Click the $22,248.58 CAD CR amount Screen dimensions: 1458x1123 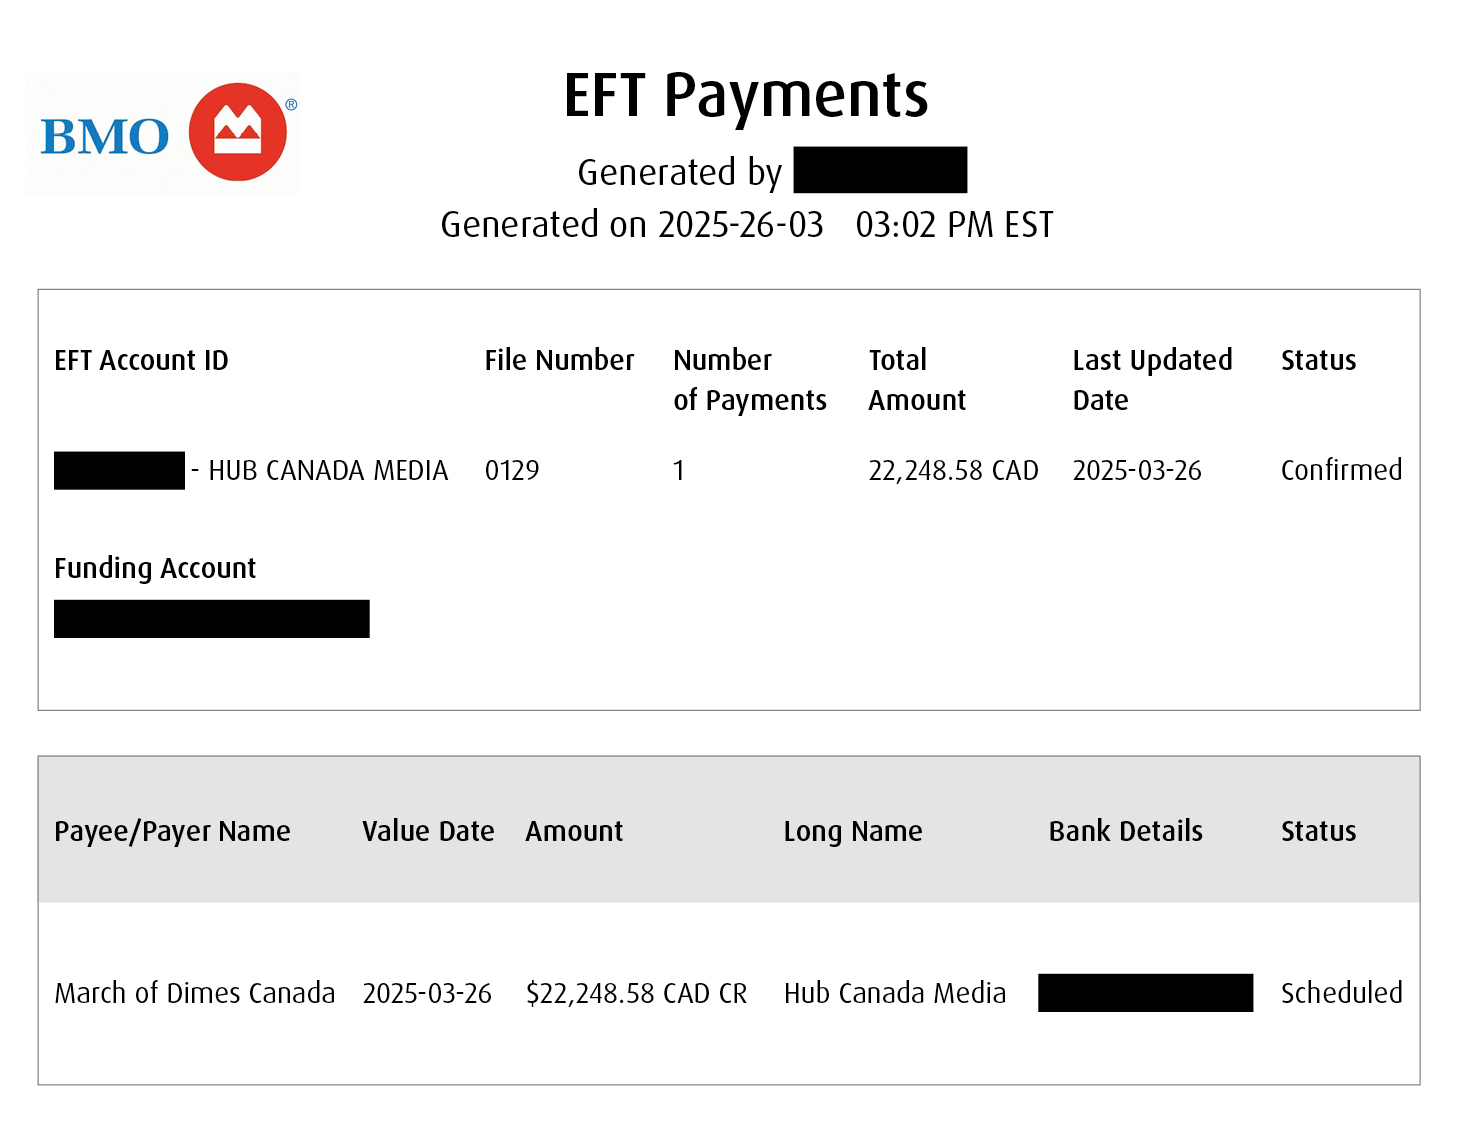[x=636, y=993]
